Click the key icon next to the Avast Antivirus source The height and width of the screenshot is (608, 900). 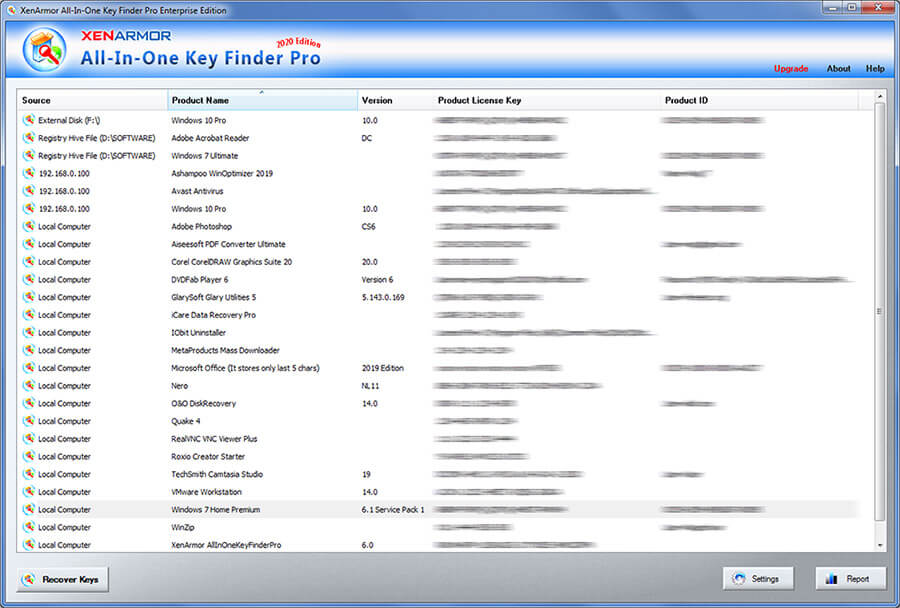[x=28, y=191]
